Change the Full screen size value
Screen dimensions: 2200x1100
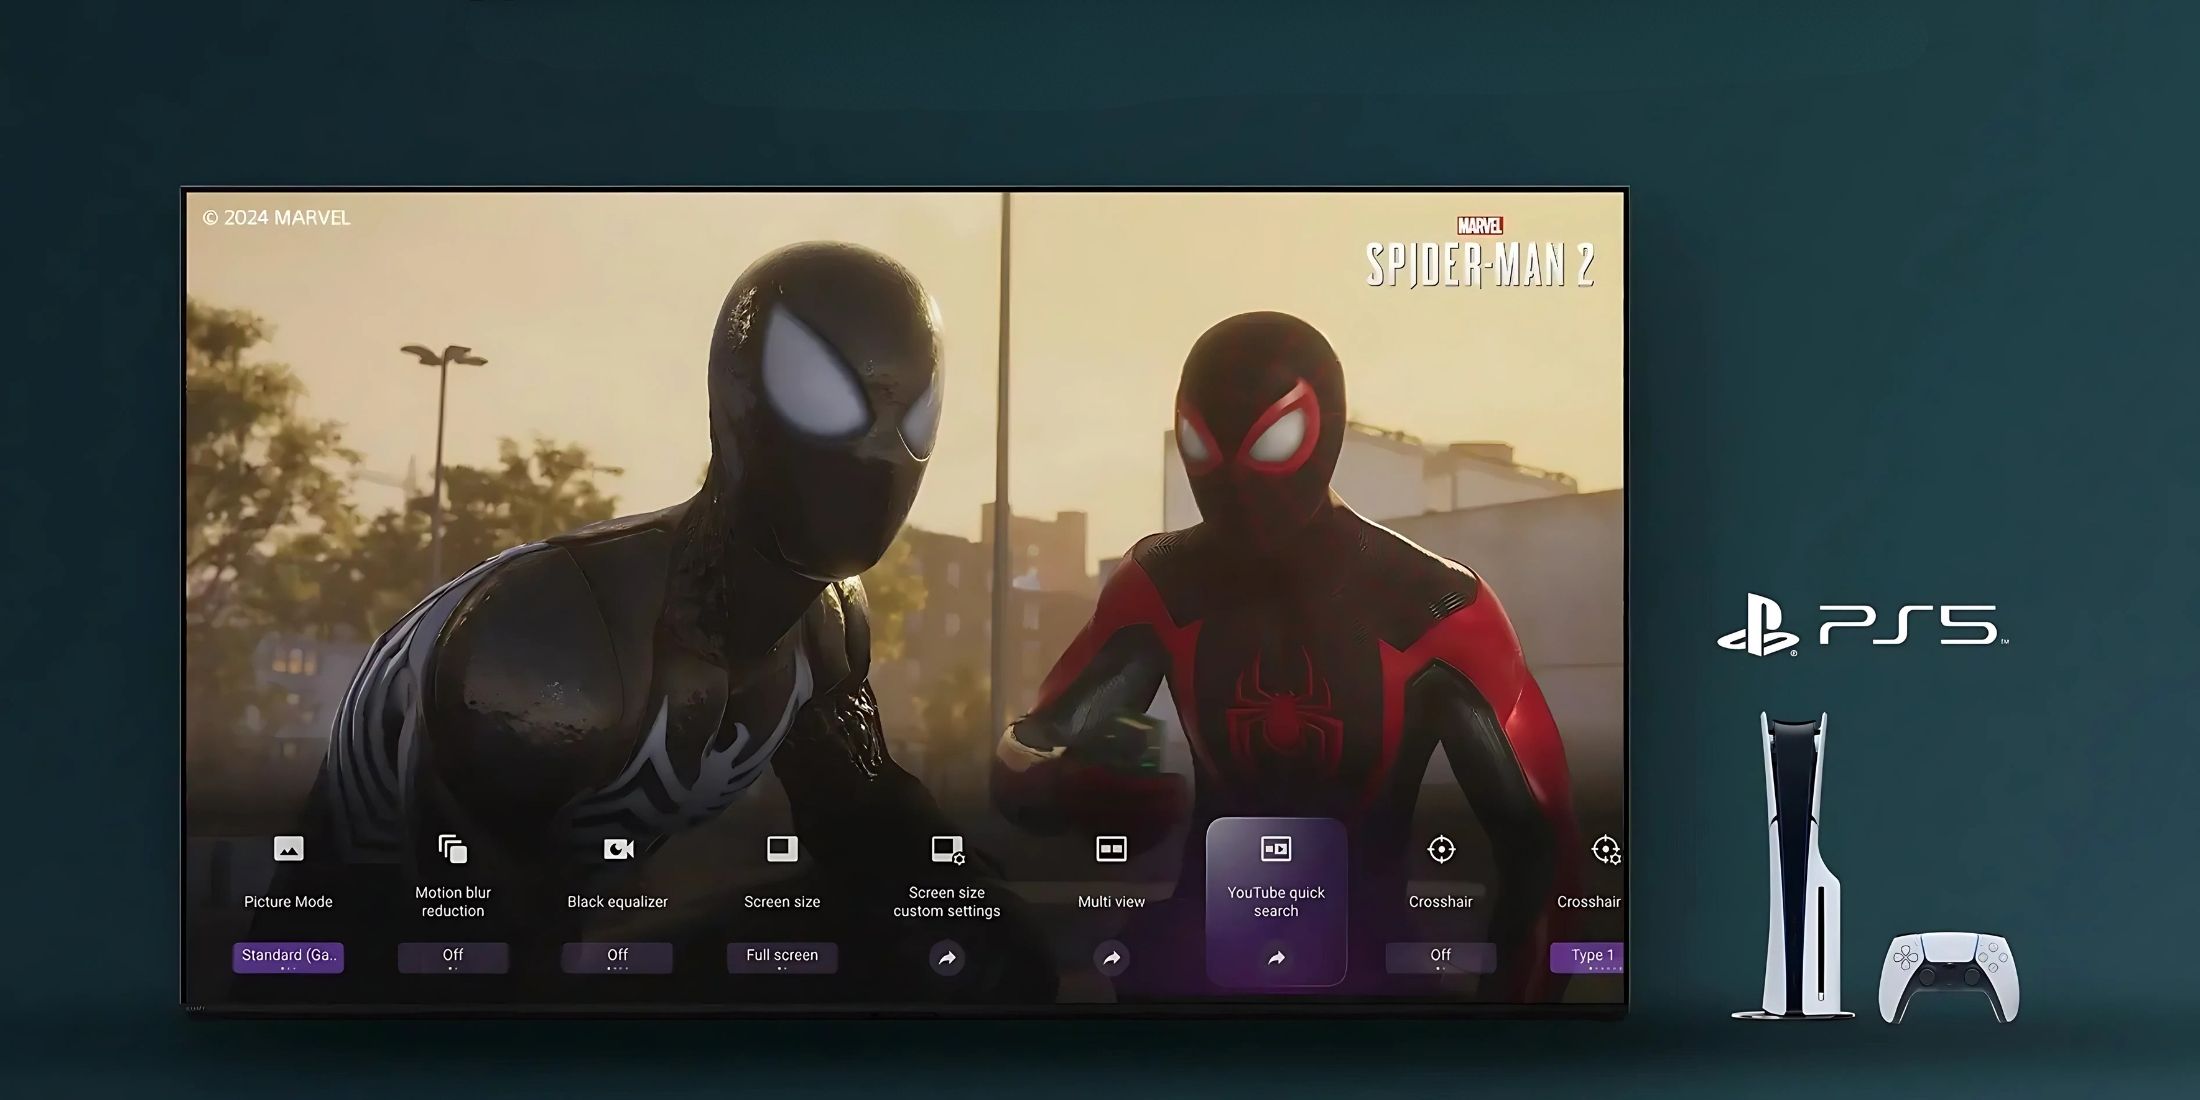pyautogui.click(x=782, y=956)
